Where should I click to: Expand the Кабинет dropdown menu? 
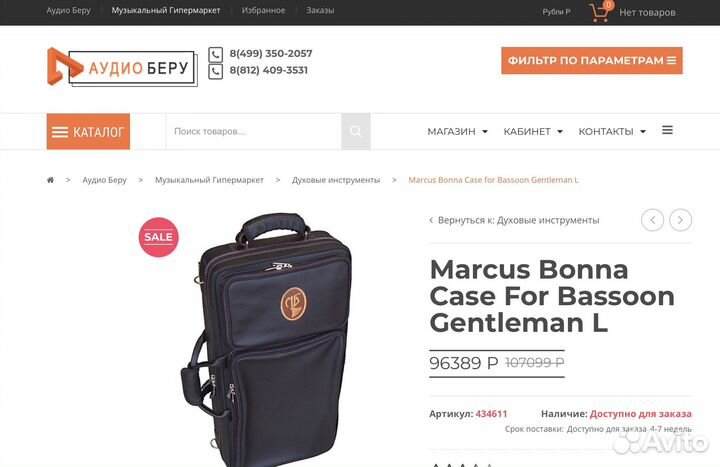pyautogui.click(x=533, y=132)
